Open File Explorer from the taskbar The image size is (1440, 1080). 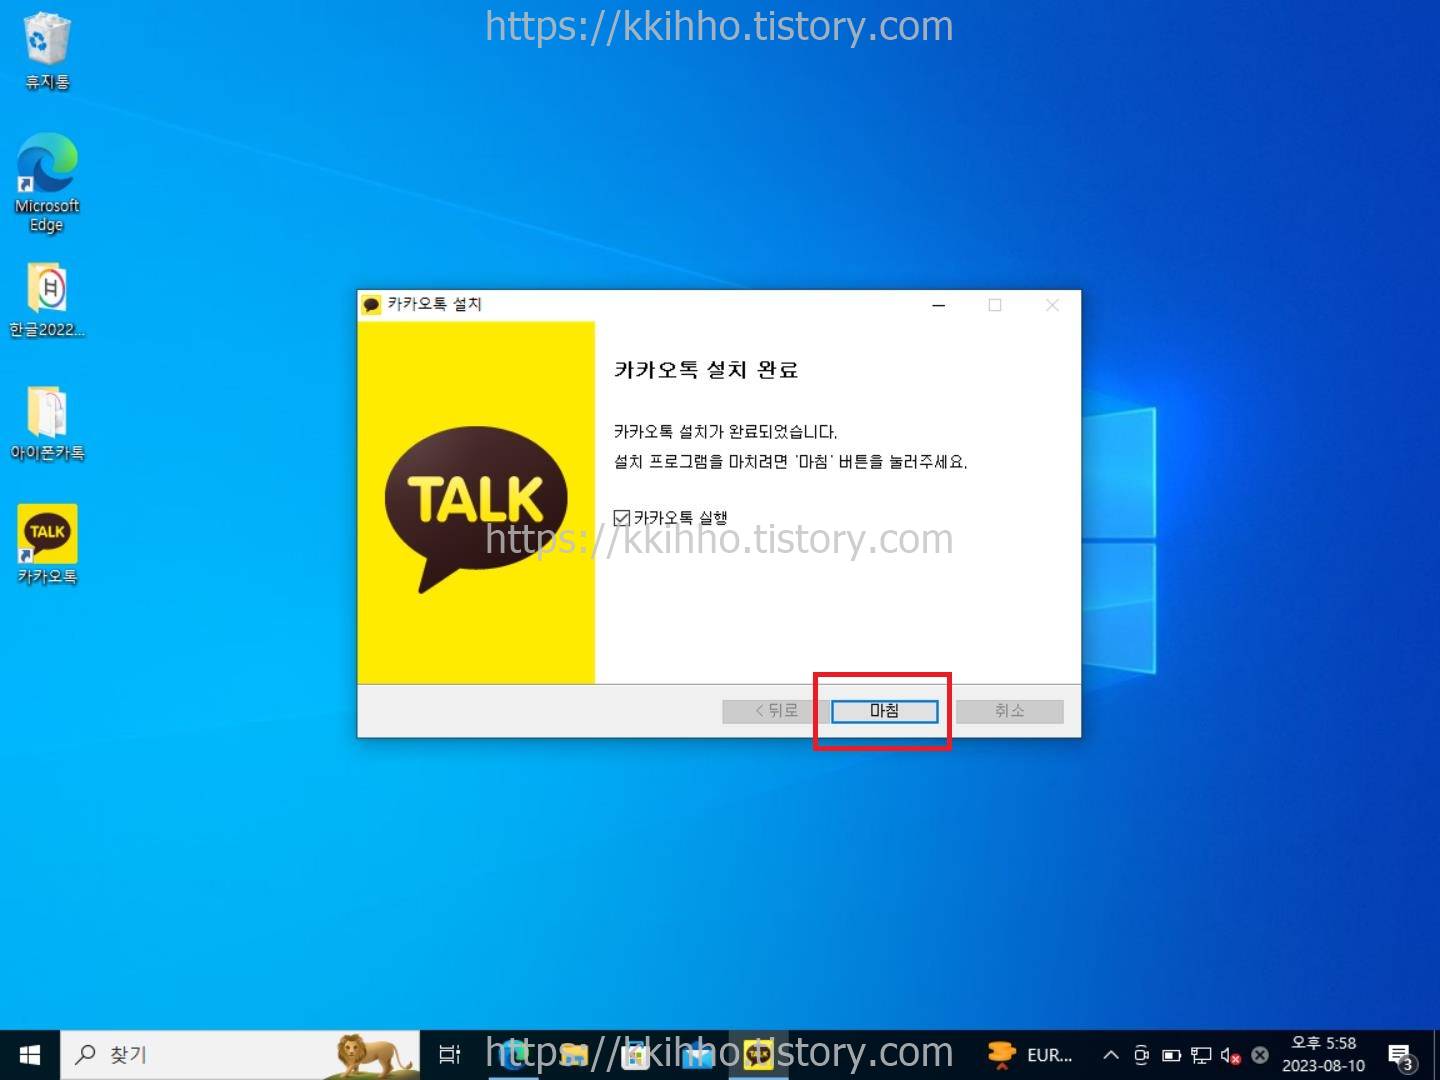pos(574,1055)
